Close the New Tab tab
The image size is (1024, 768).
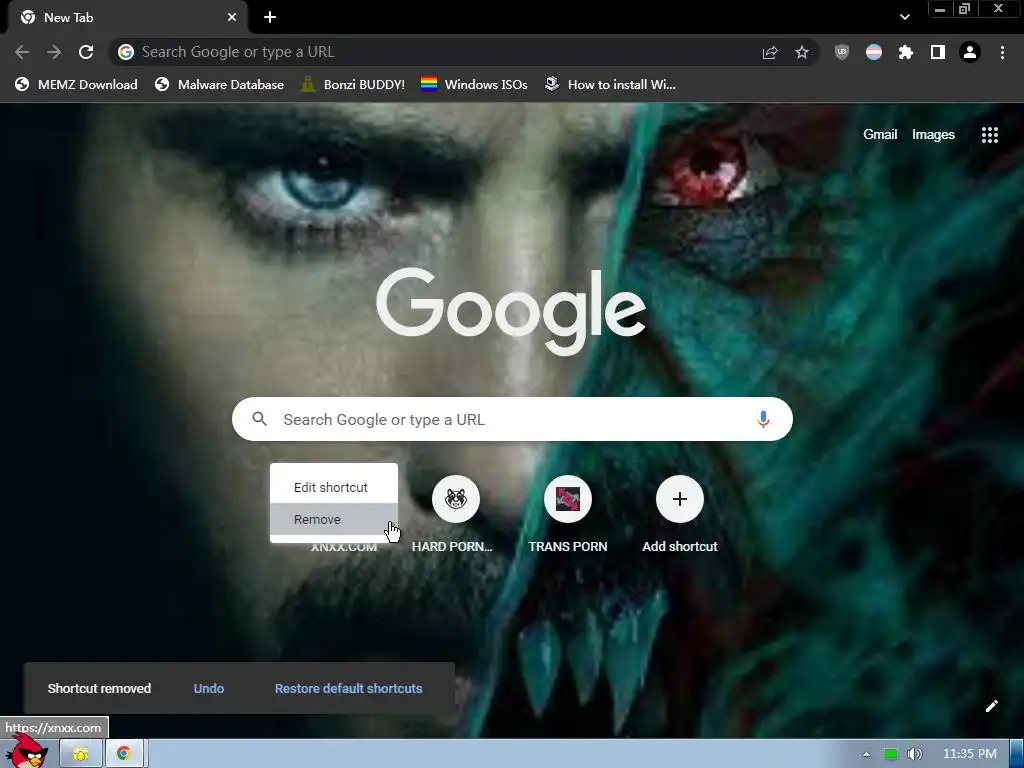pyautogui.click(x=232, y=18)
